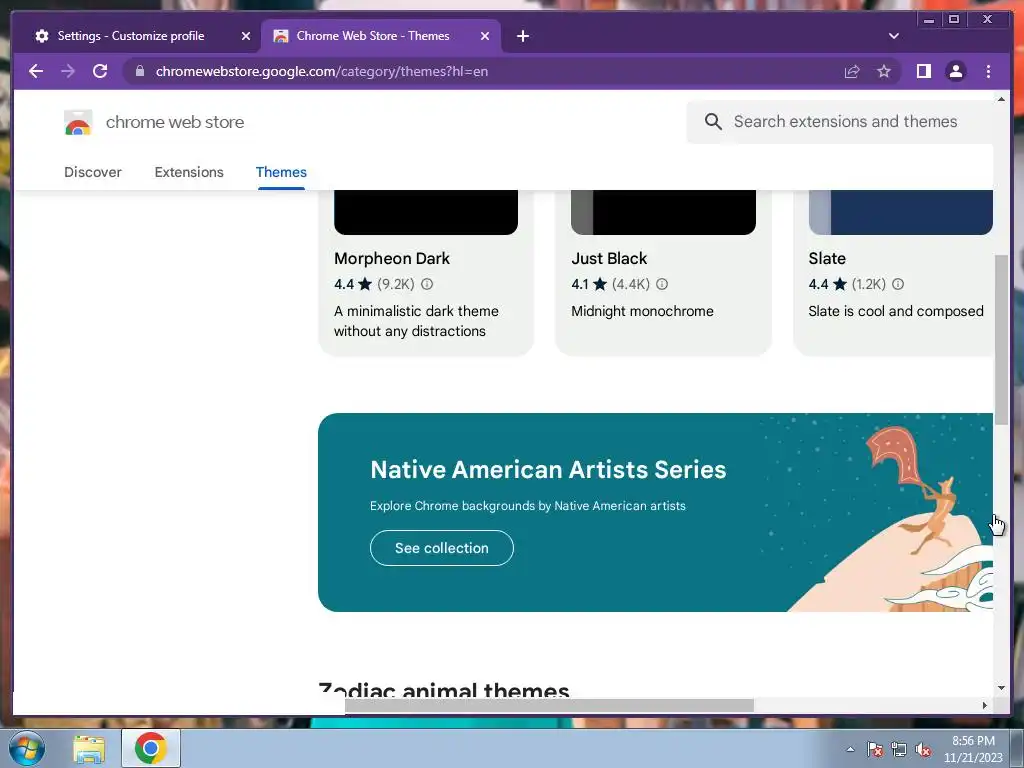Reload the Chrome Web Store page

100,71
